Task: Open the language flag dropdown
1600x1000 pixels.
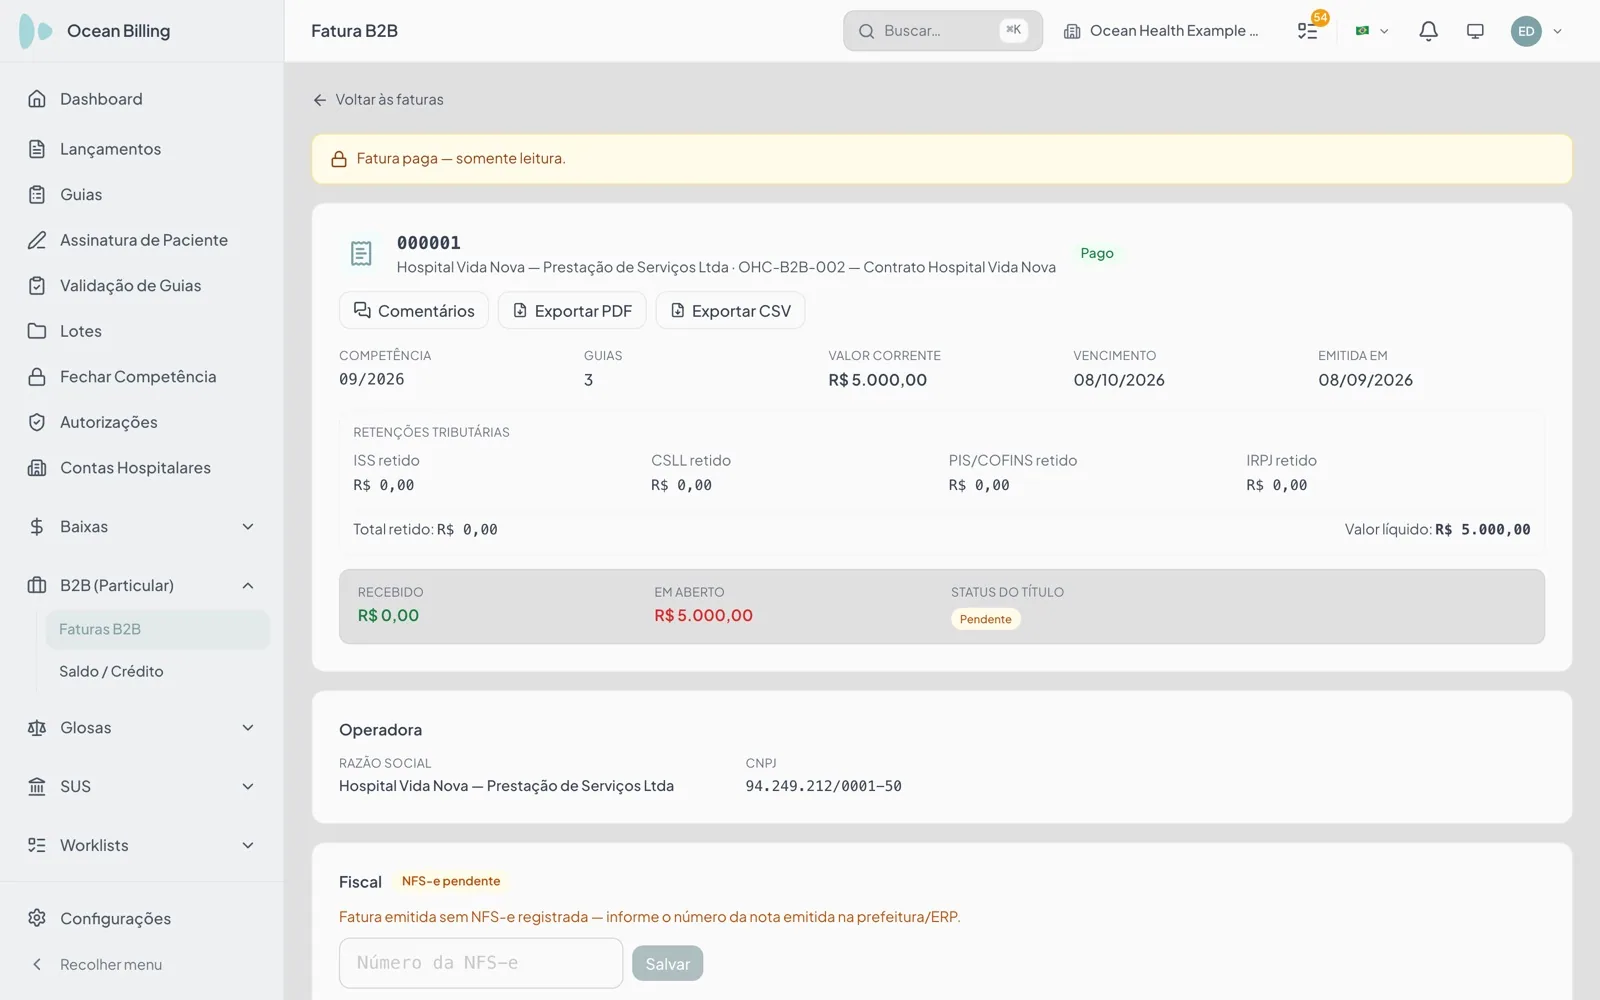Action: tap(1372, 31)
